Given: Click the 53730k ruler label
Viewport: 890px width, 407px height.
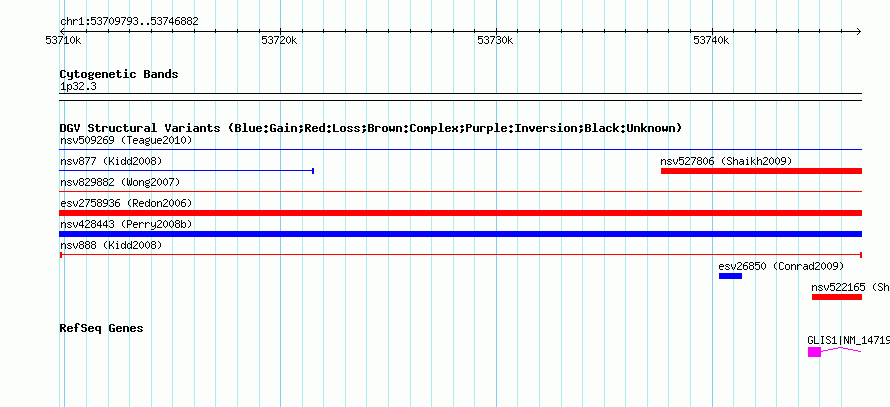Looking at the screenshot, I should tap(495, 41).
